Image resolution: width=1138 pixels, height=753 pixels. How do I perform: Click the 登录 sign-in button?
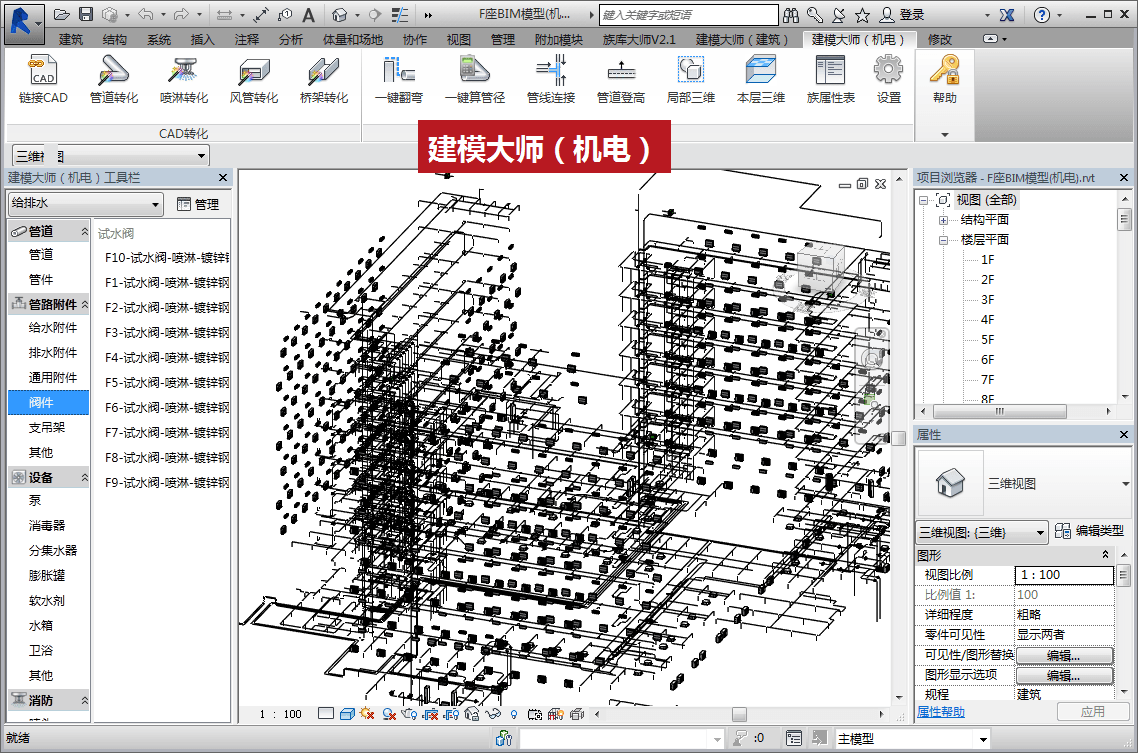coord(902,15)
